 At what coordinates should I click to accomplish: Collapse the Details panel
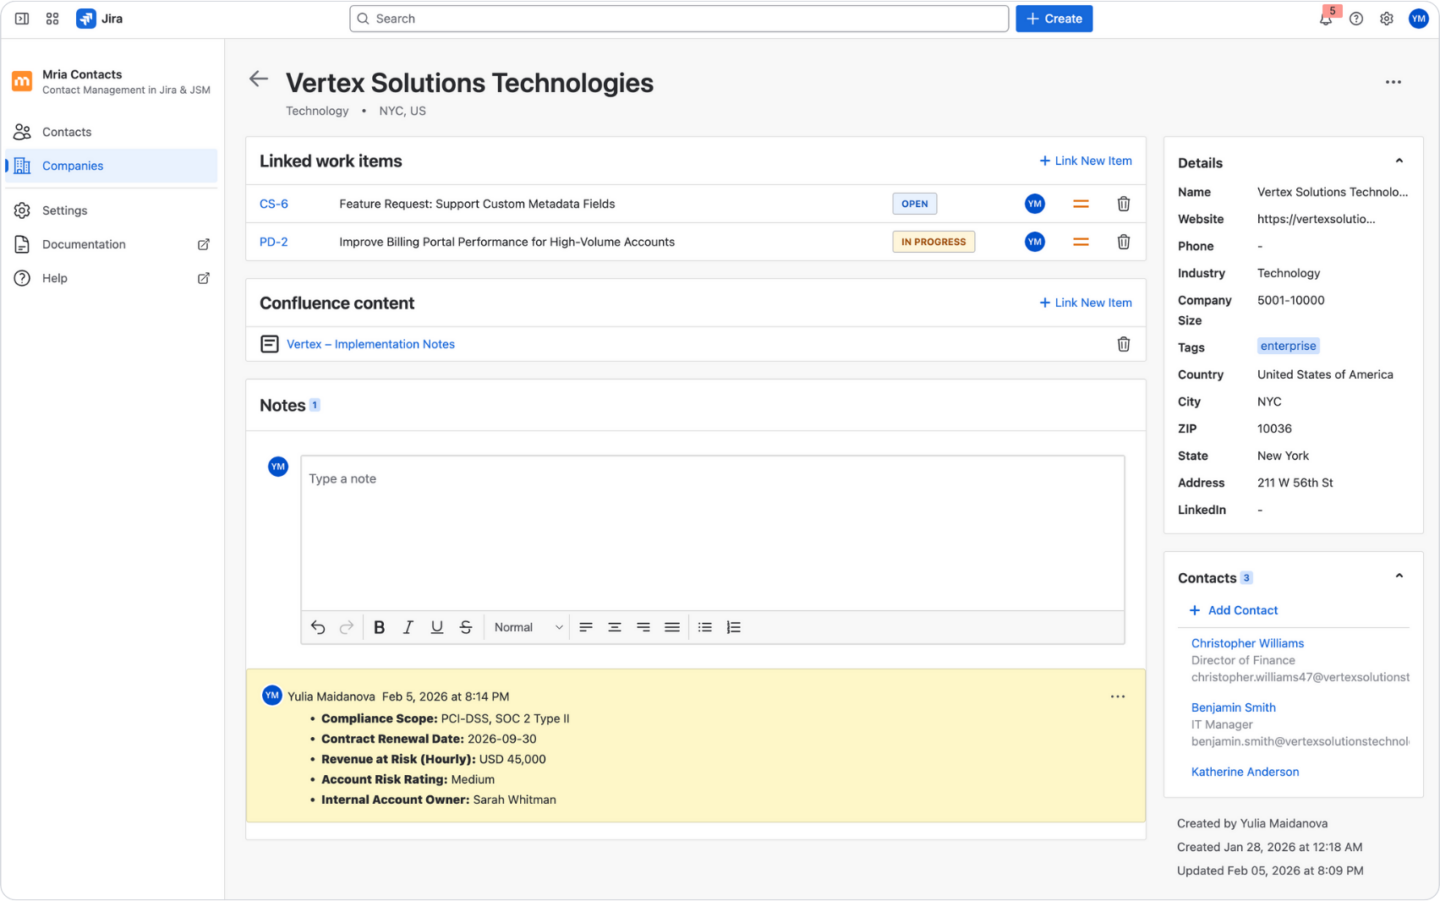1399,161
